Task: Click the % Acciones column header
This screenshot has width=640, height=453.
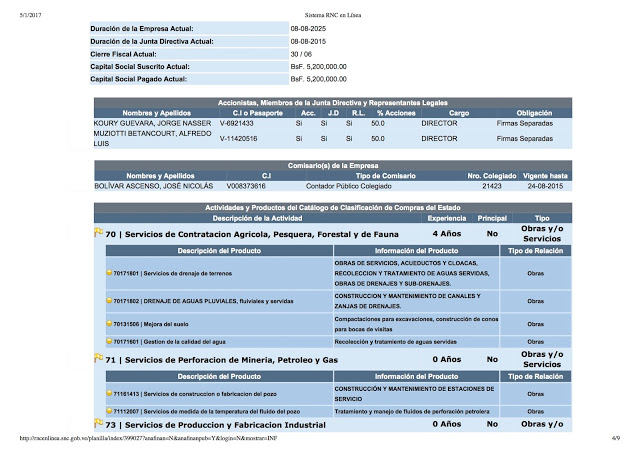Action: pos(396,113)
